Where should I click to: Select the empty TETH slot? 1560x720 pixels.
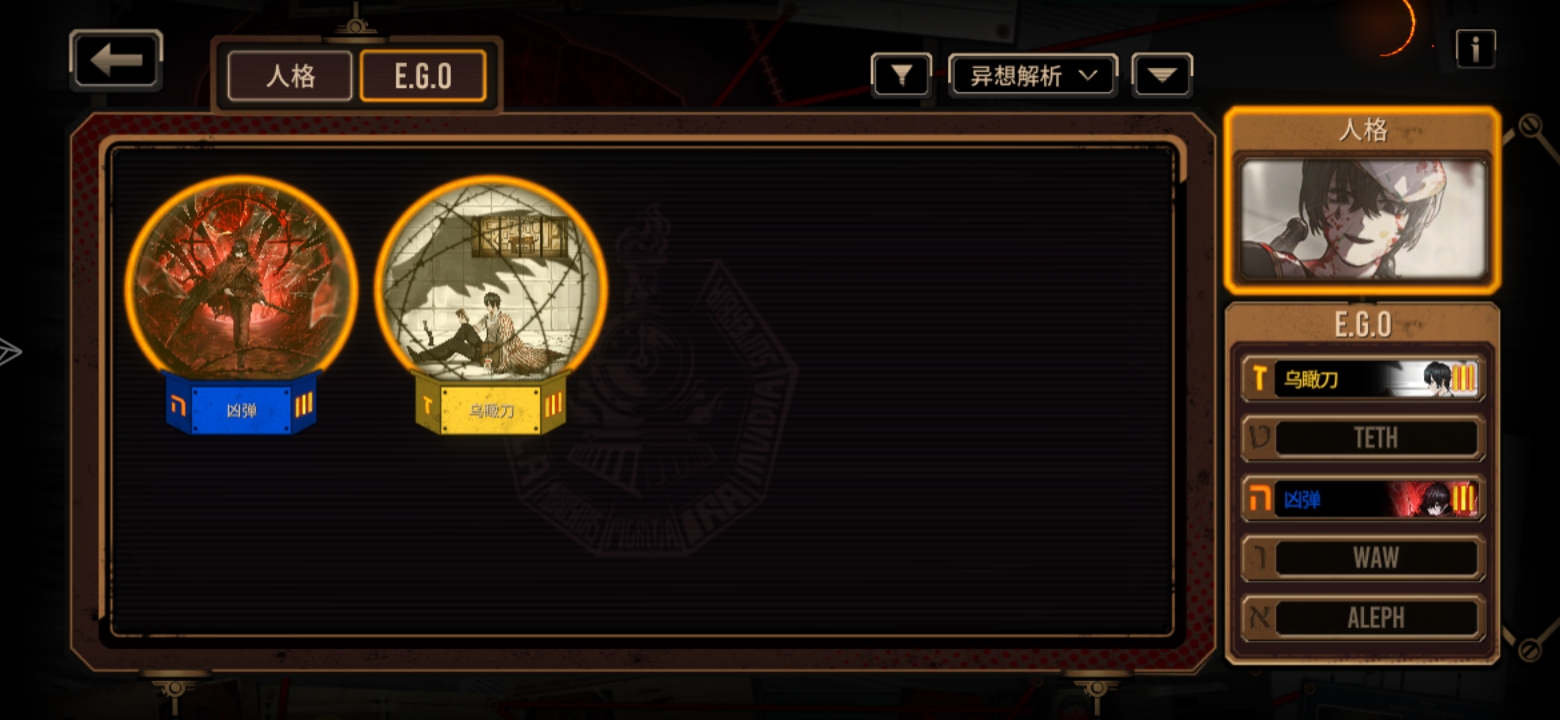[1363, 438]
